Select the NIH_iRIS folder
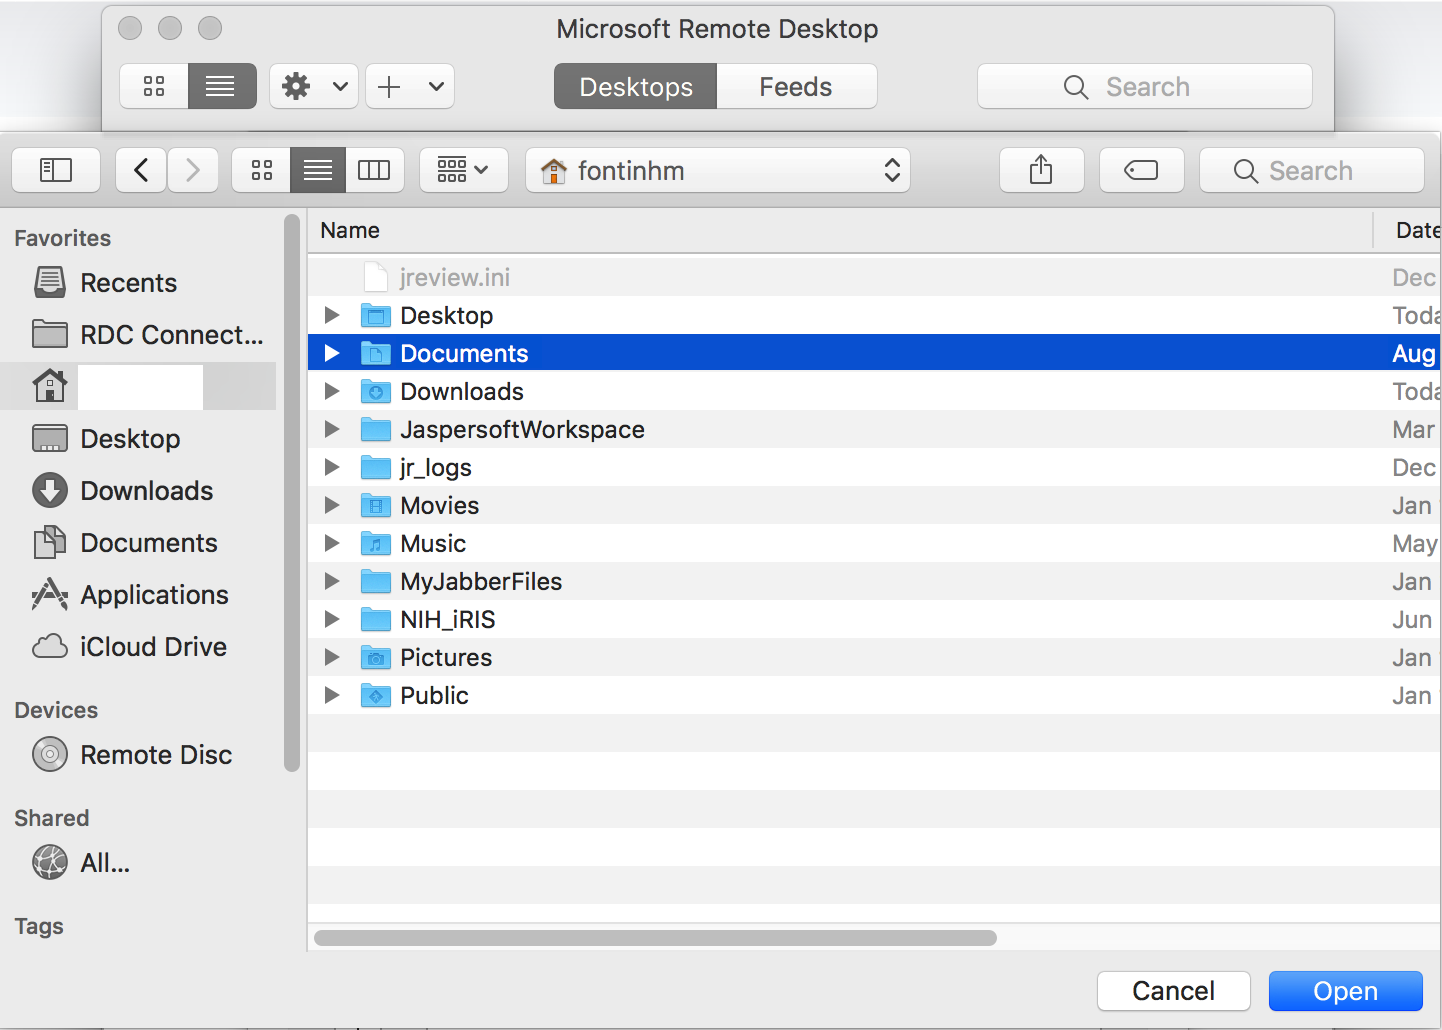This screenshot has height=1030, width=1442. click(x=875, y=619)
